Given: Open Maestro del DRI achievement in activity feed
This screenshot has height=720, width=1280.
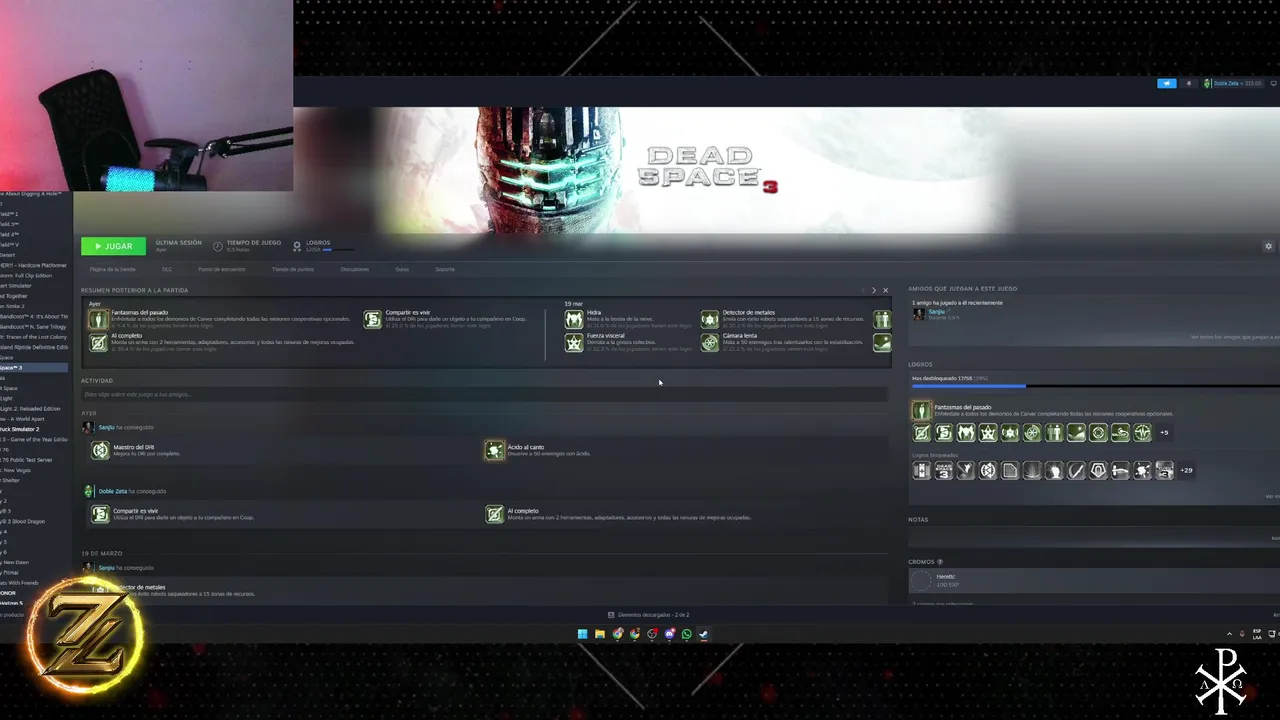Looking at the screenshot, I should click(100, 451).
